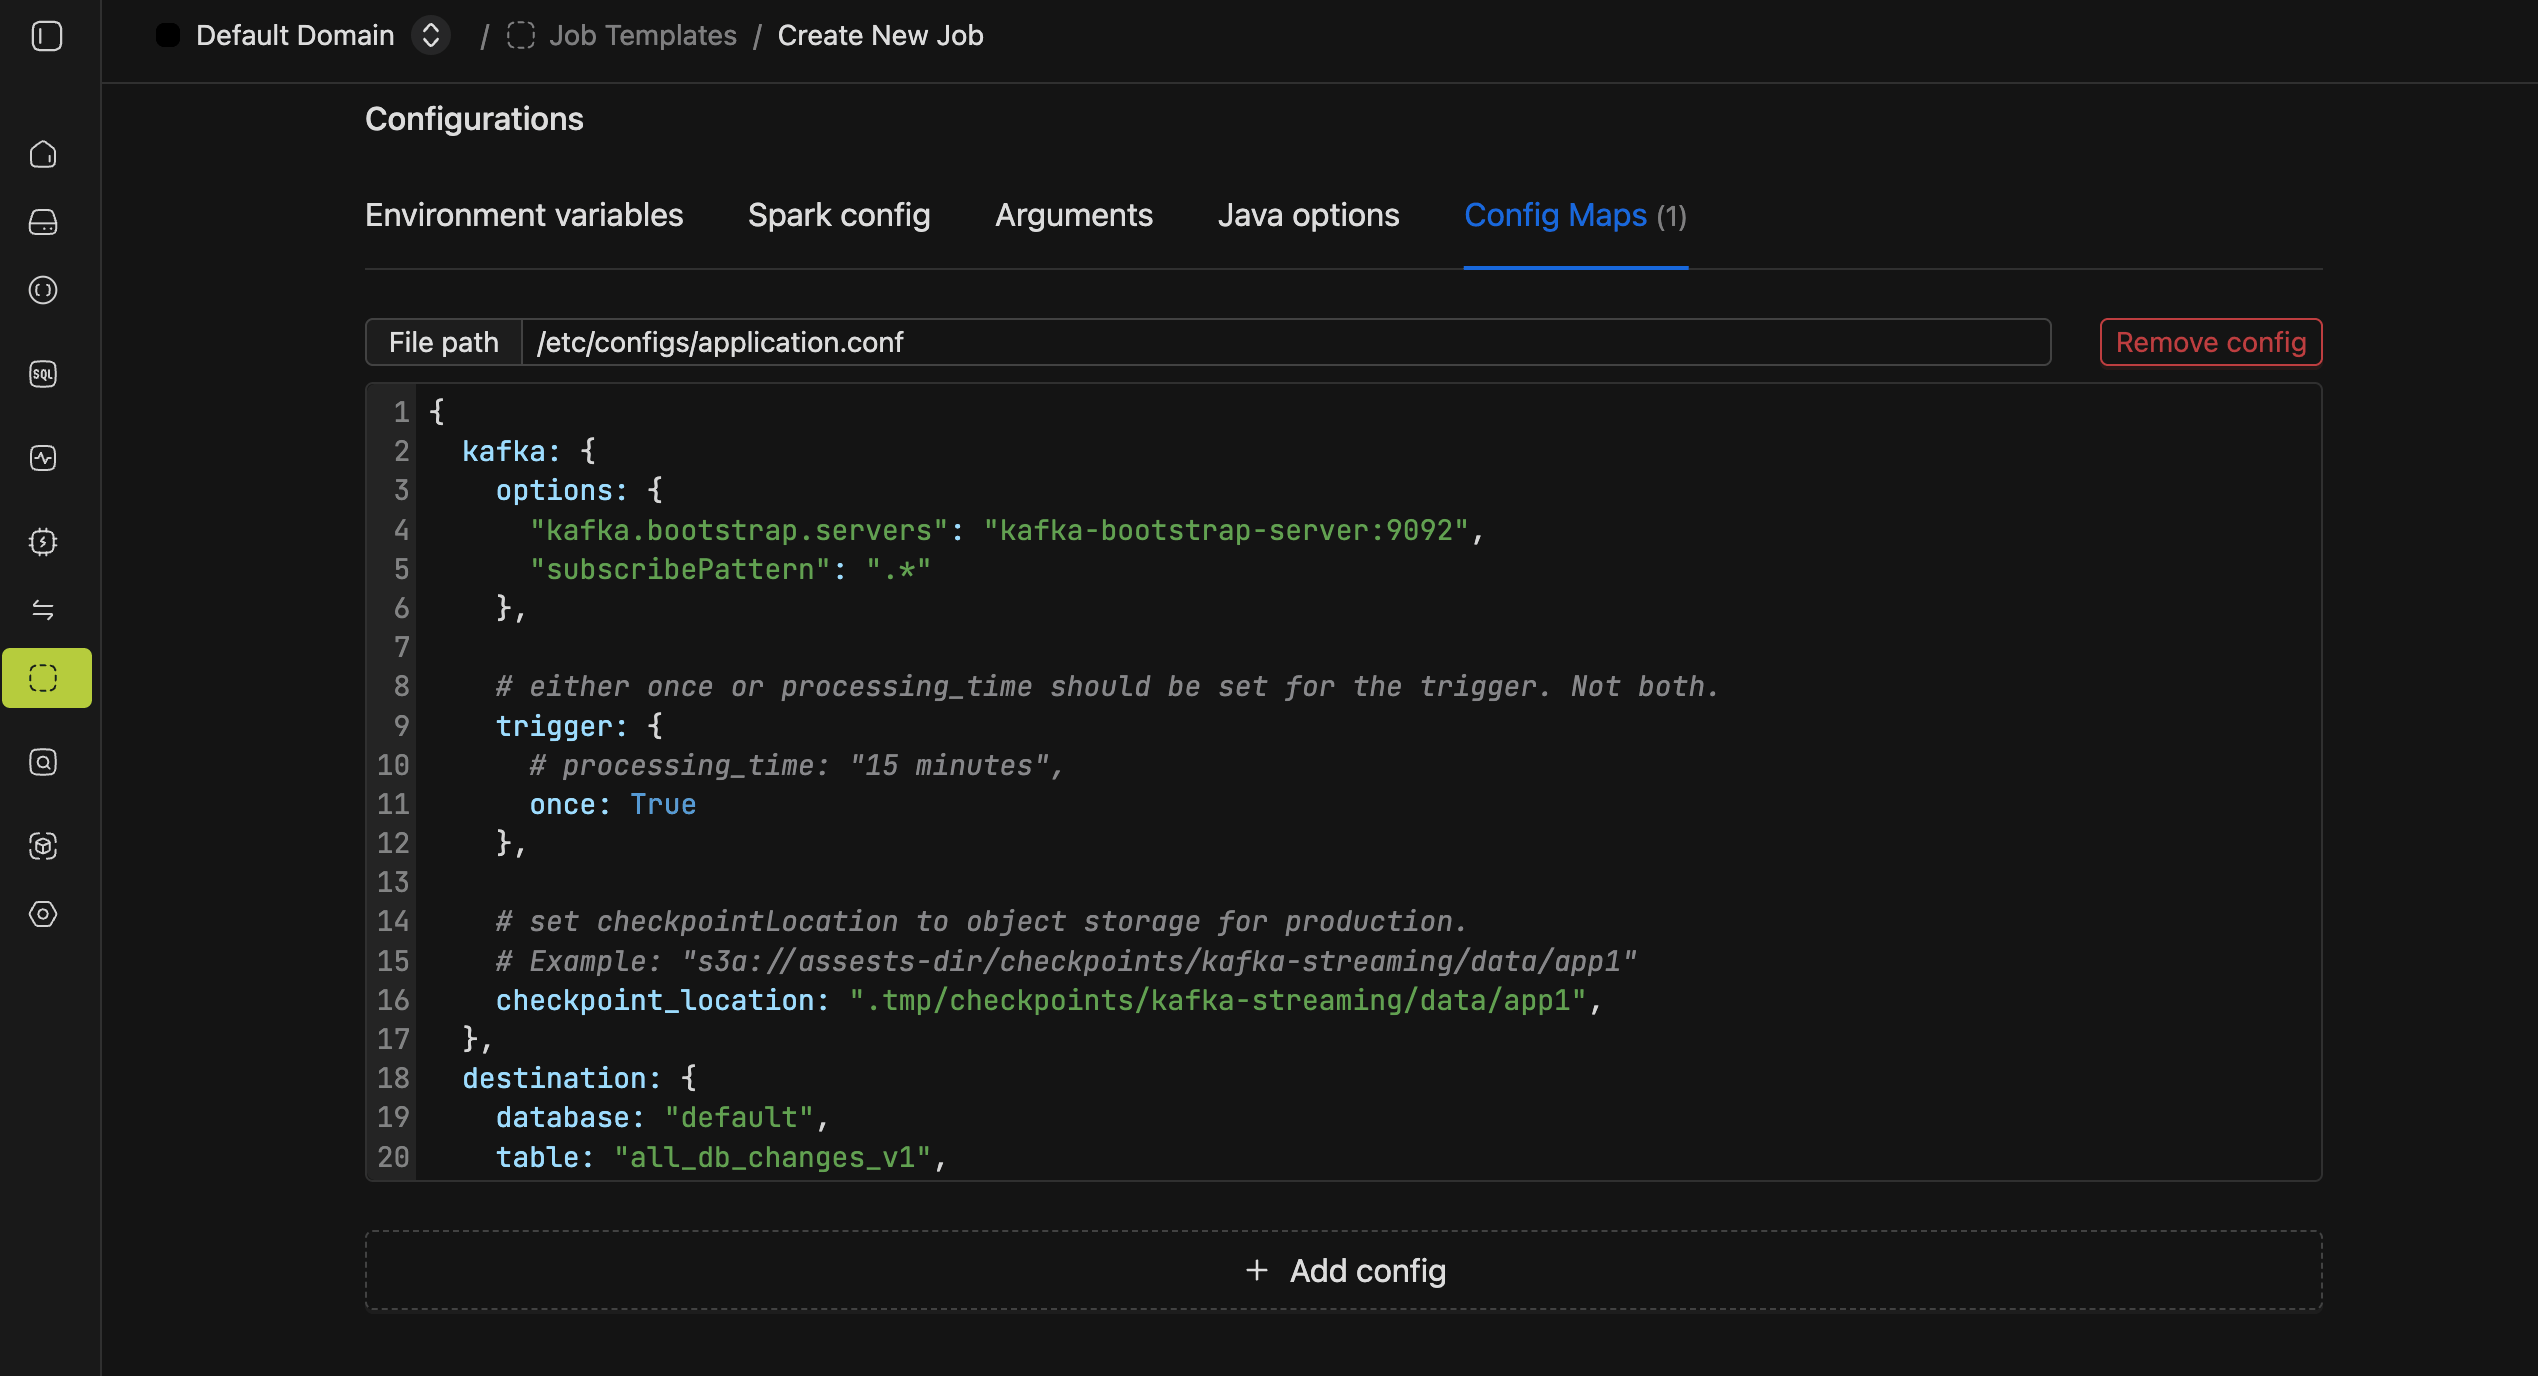Screen dimensions: 2538x1376
Task: Open the SQL editor icon
Action: [x=43, y=374]
